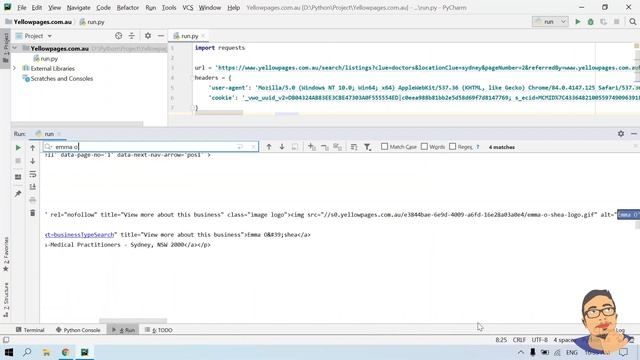
Task: Open Windows taskbar search
Action: [27, 352]
